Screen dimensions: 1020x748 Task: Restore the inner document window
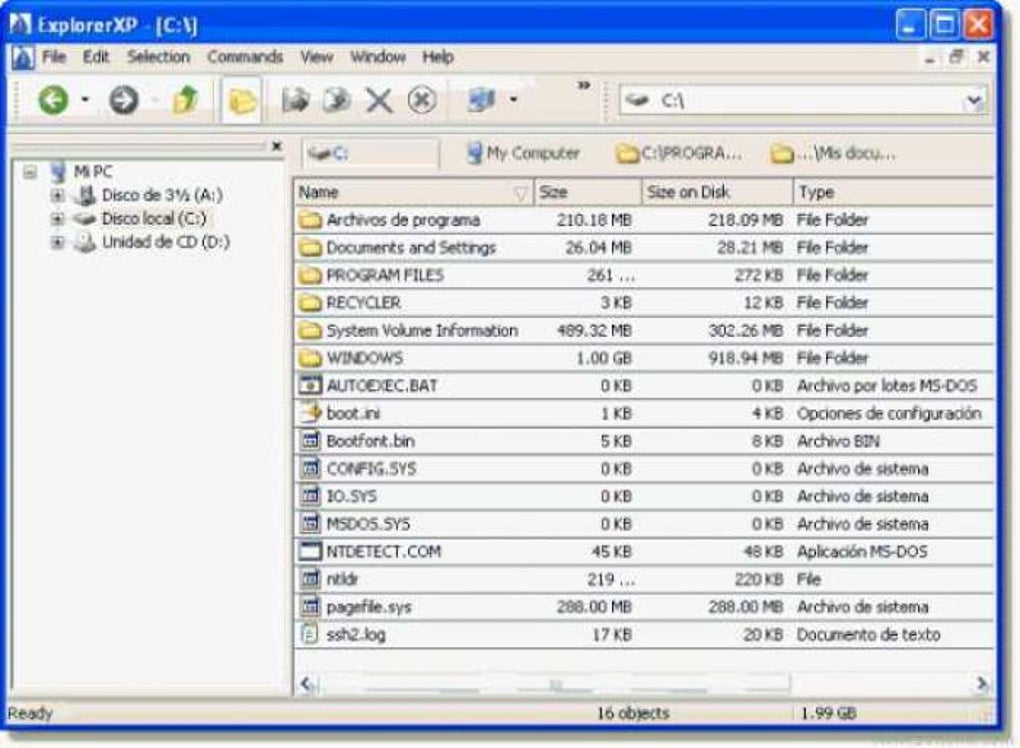956,57
